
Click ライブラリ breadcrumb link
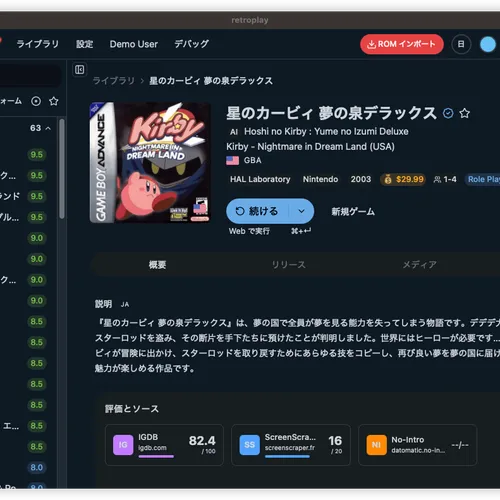pyautogui.click(x=114, y=81)
